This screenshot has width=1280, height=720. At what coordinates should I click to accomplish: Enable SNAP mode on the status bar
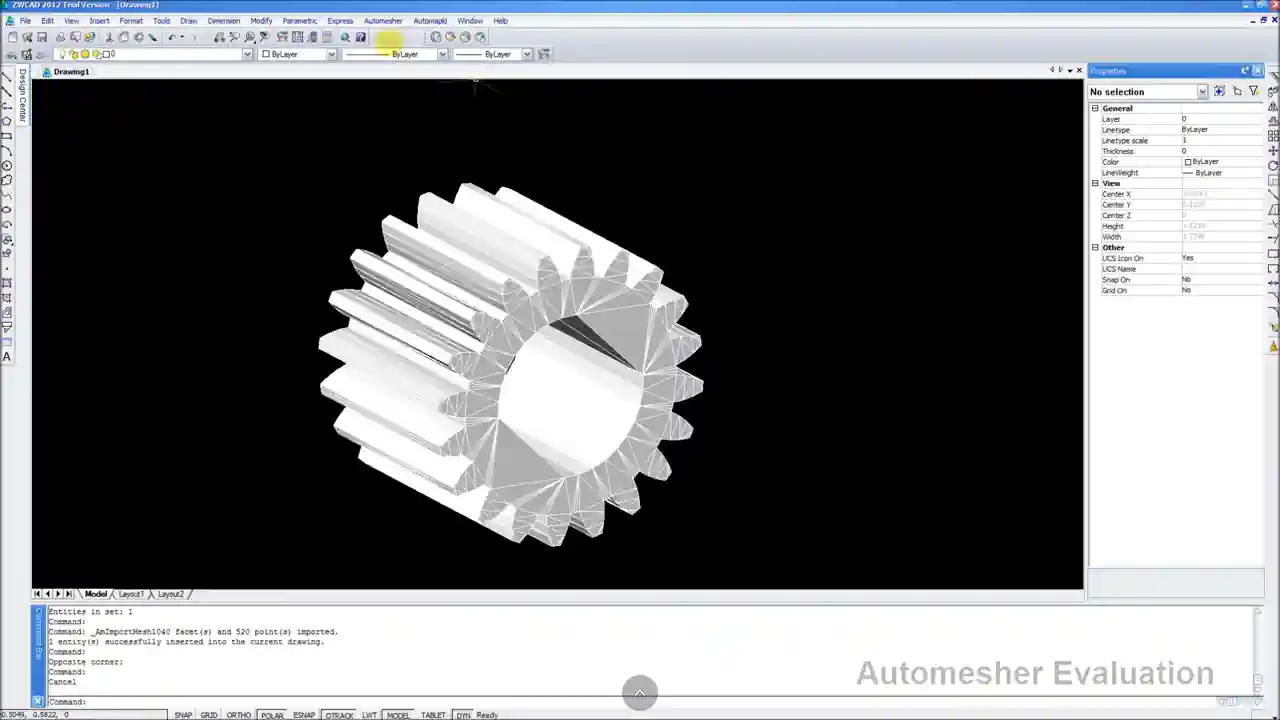click(x=183, y=715)
